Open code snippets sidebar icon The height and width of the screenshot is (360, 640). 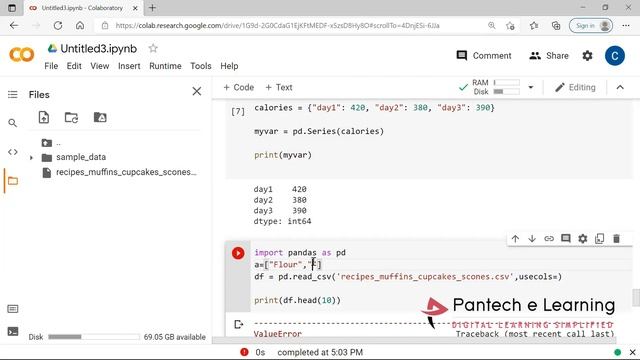[13, 152]
